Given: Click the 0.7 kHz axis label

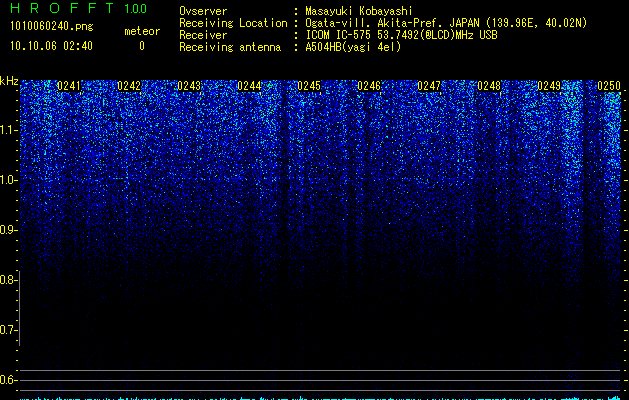Looking at the screenshot, I should [x=8, y=330].
